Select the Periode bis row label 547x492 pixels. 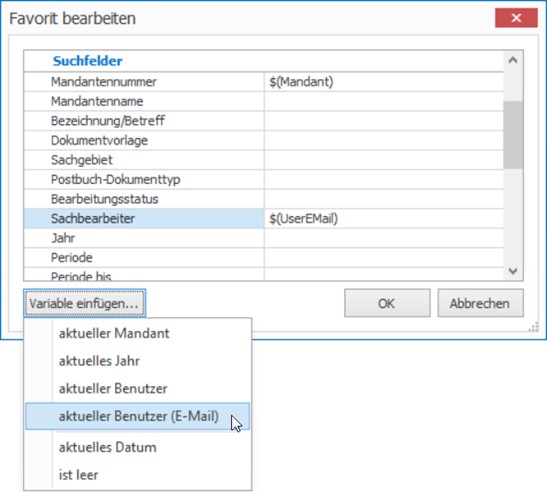(x=81, y=276)
